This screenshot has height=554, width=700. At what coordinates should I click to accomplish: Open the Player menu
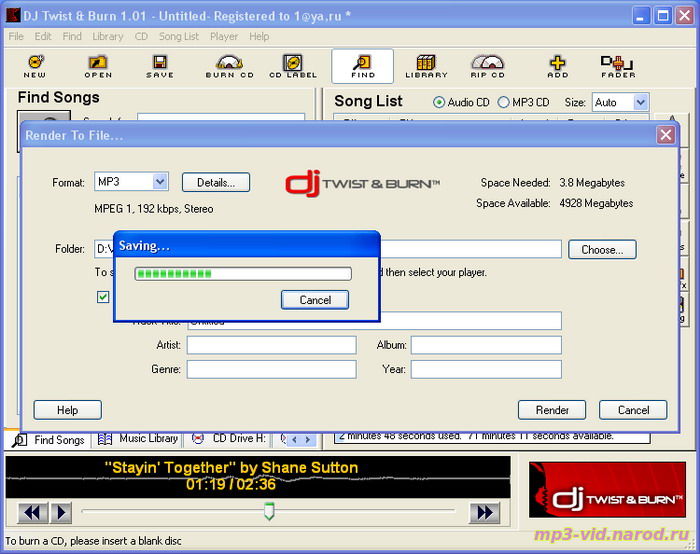click(x=224, y=36)
